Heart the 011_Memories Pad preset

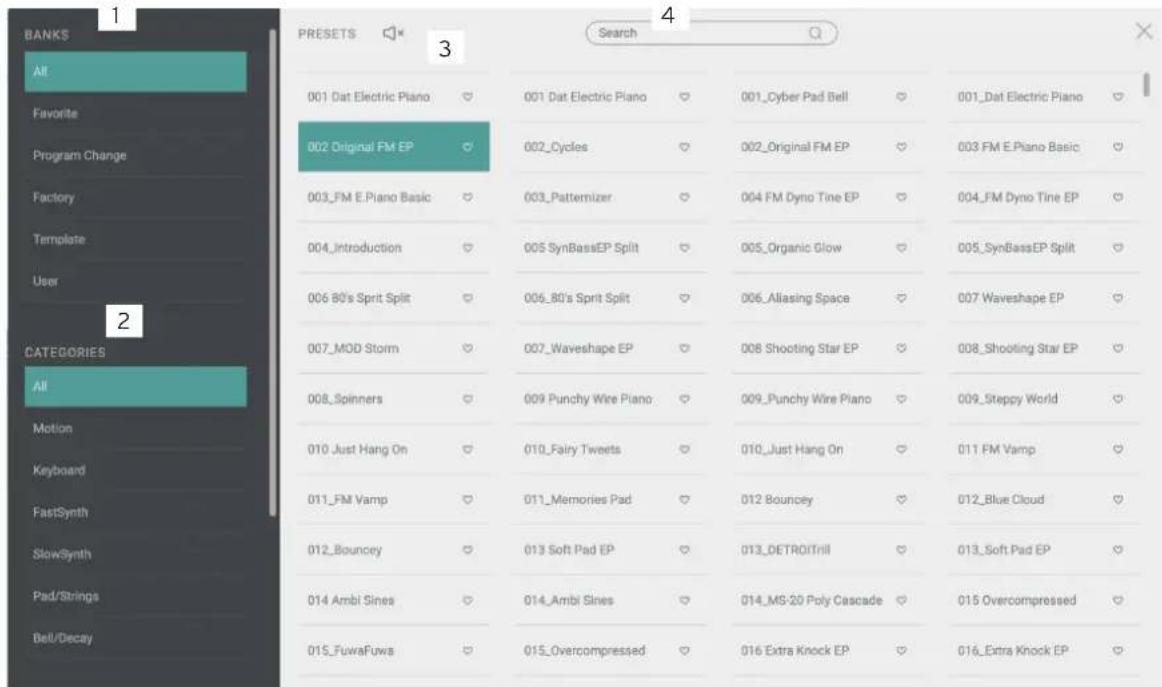pos(684,500)
